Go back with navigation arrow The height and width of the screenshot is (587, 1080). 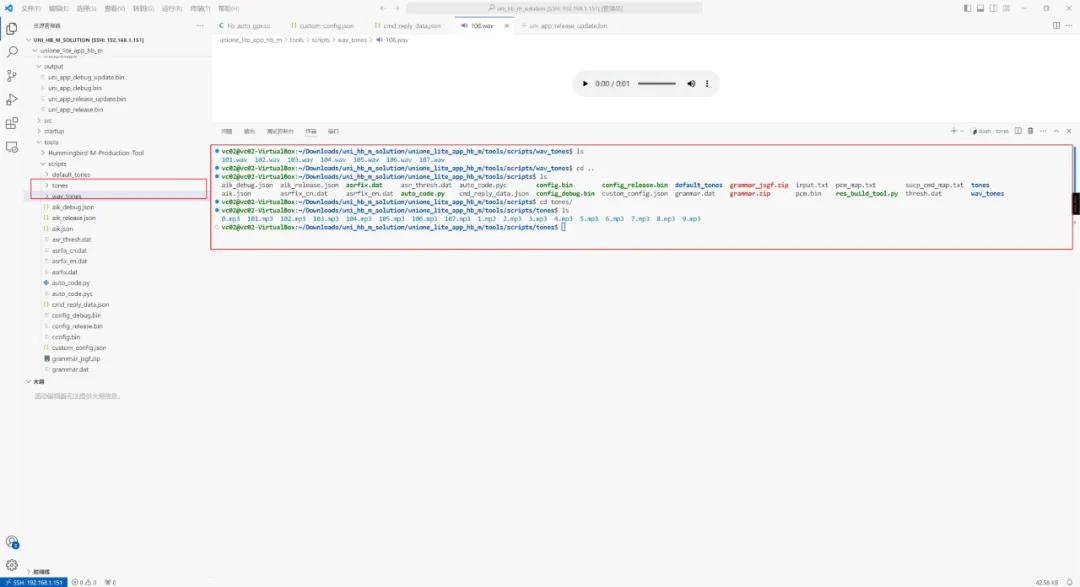382,8
